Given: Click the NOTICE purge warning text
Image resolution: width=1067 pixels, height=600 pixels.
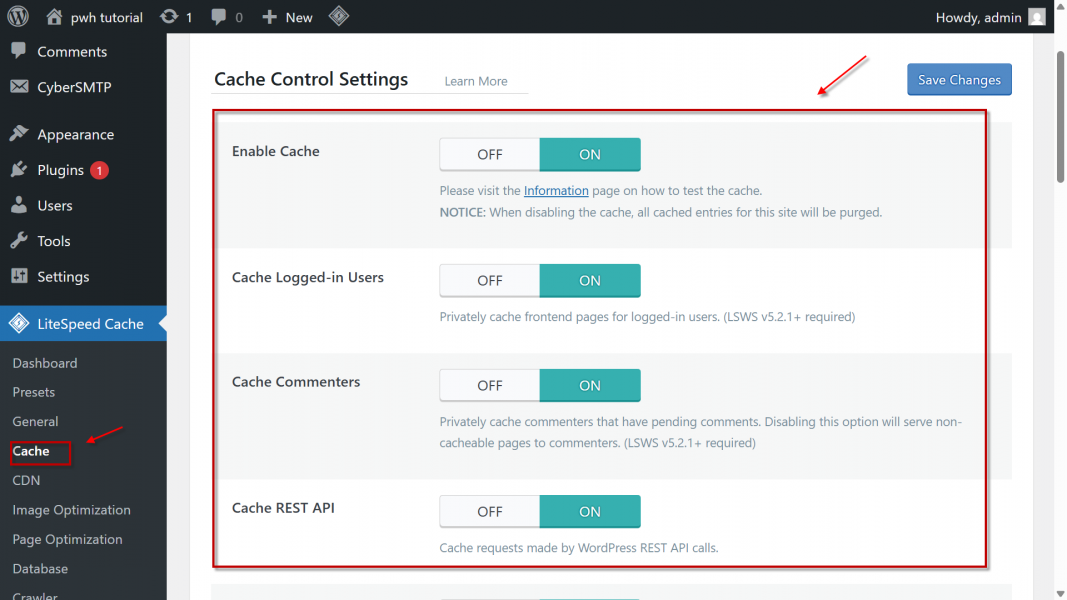Looking at the screenshot, I should (661, 212).
